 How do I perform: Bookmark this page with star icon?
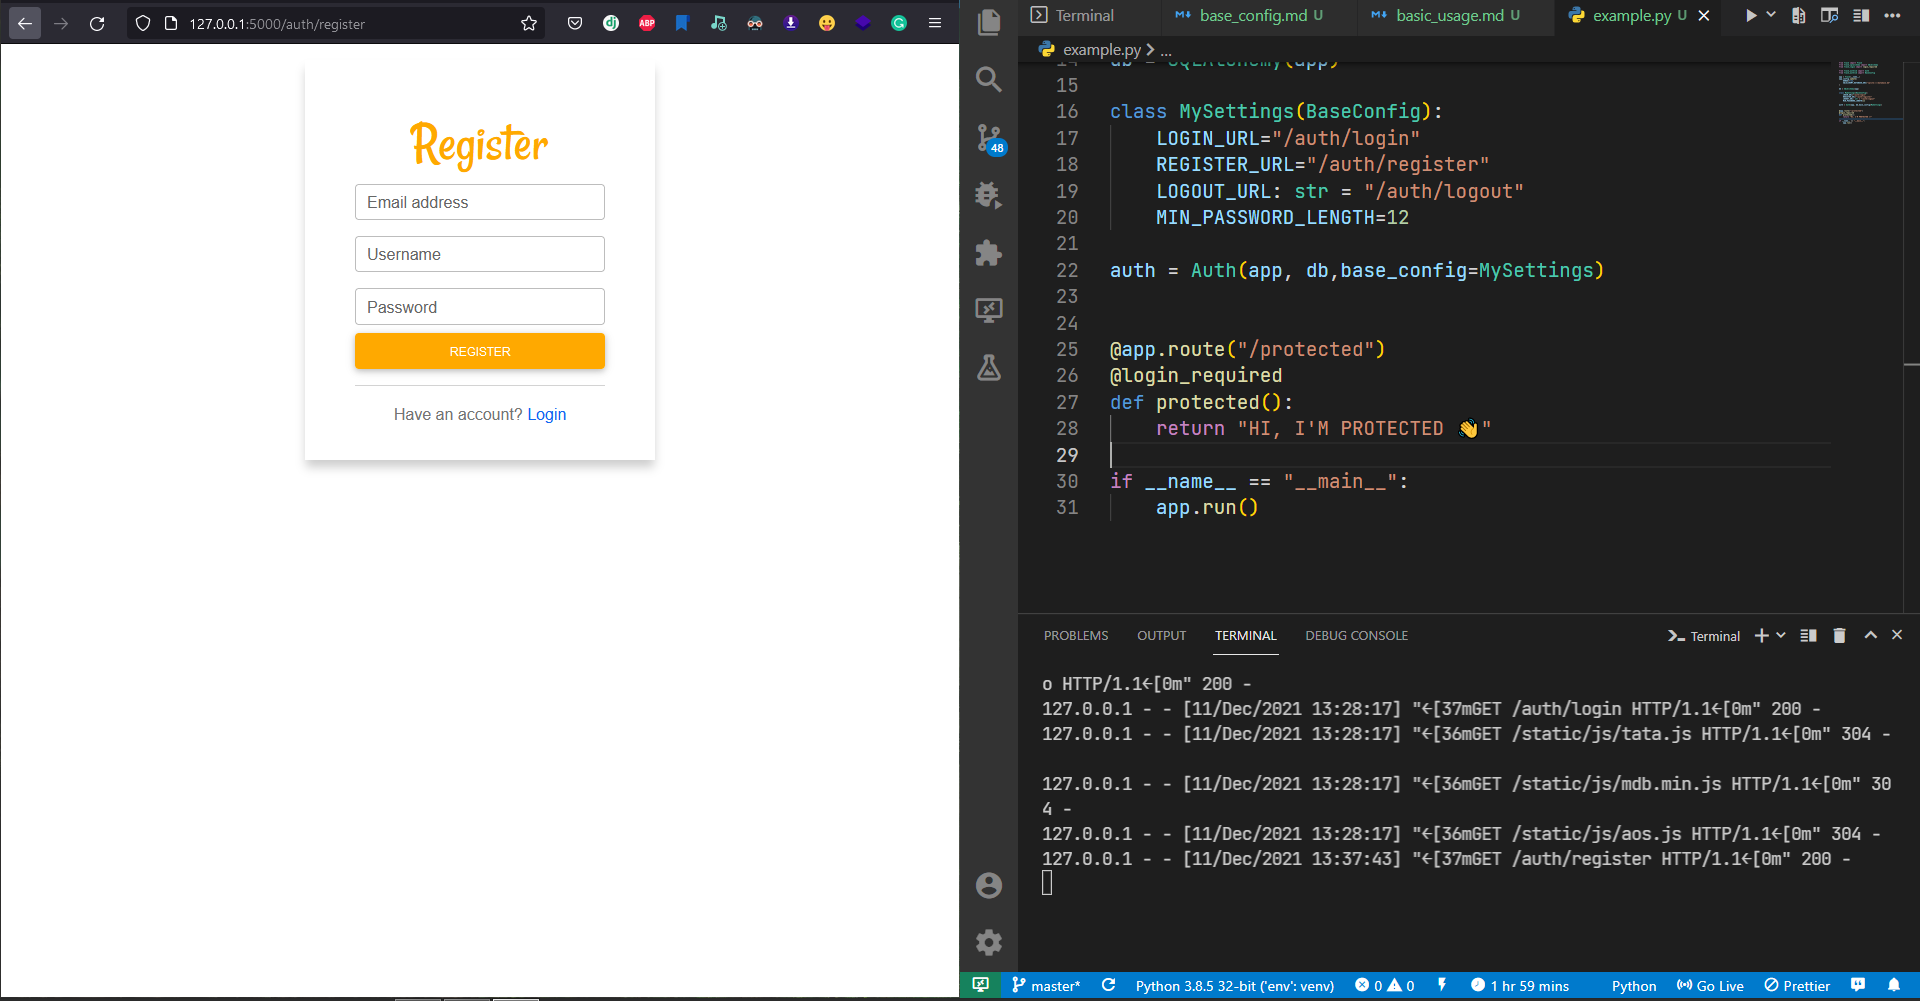pyautogui.click(x=529, y=23)
